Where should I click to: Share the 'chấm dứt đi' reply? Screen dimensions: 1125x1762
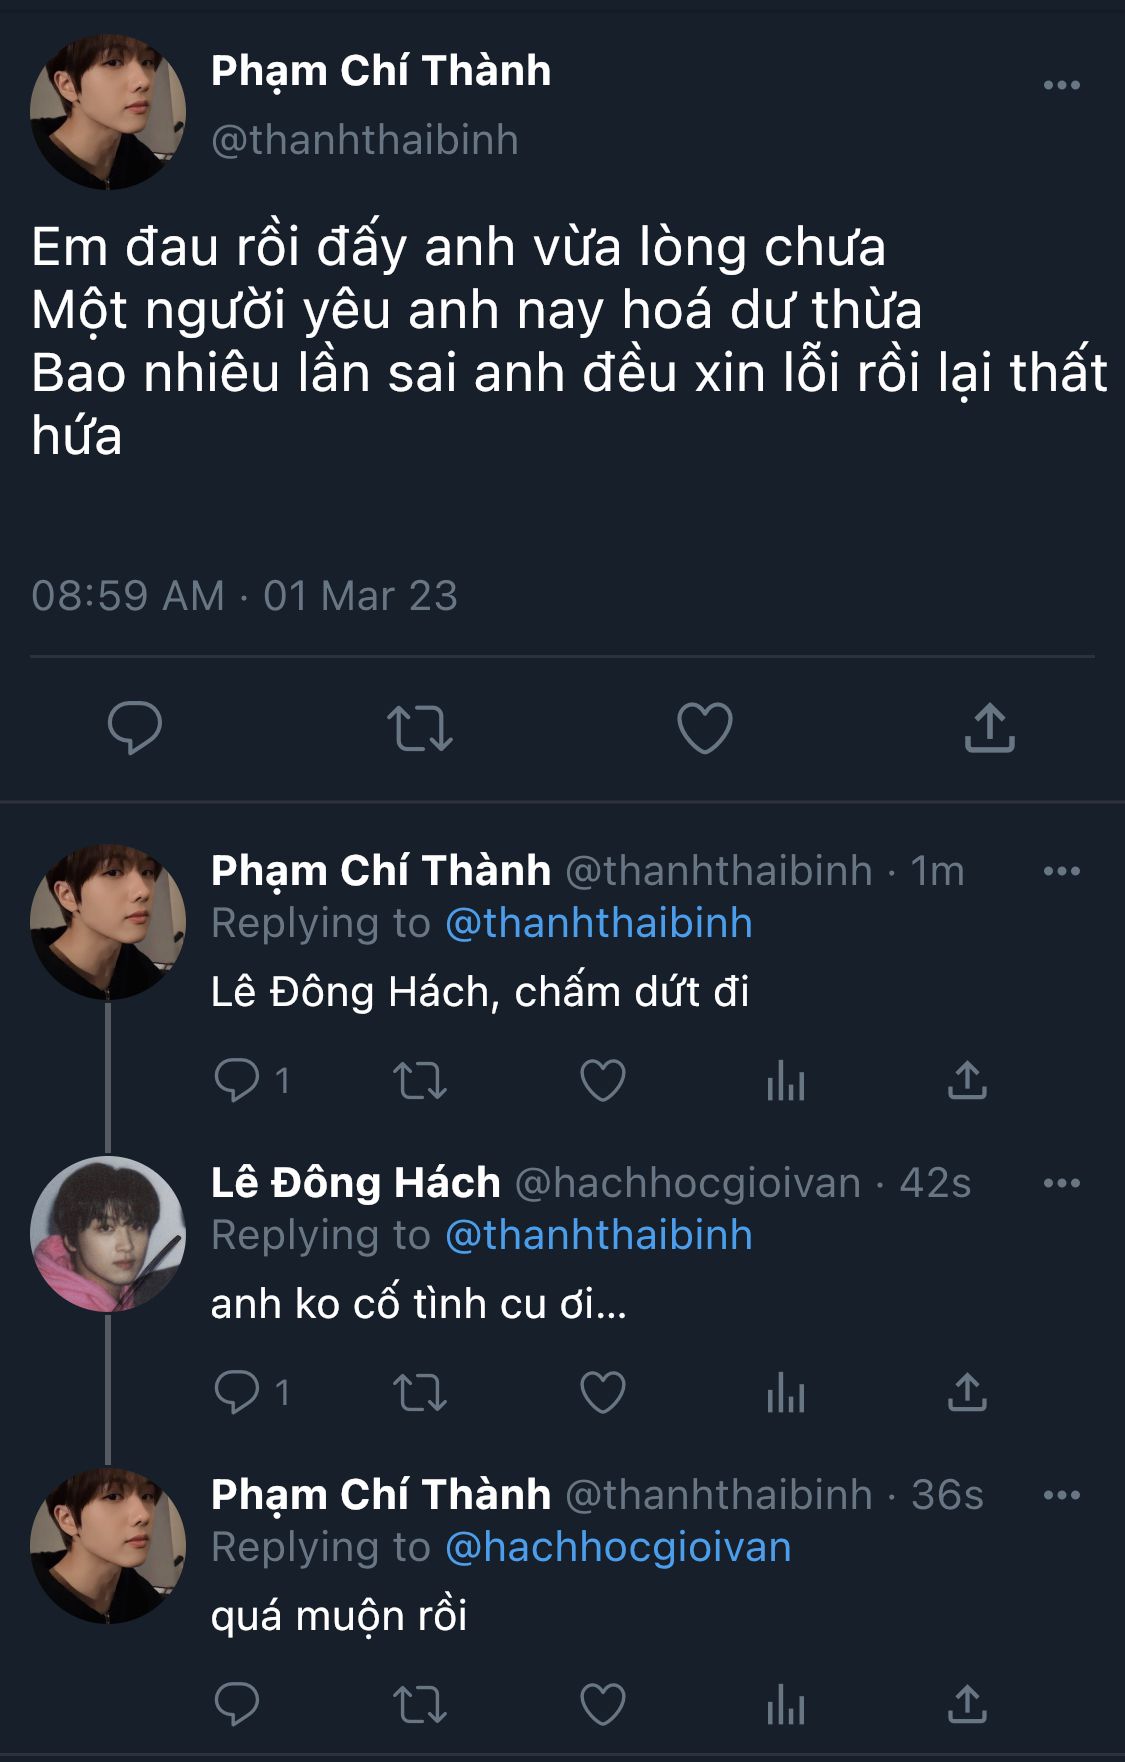(967, 1081)
